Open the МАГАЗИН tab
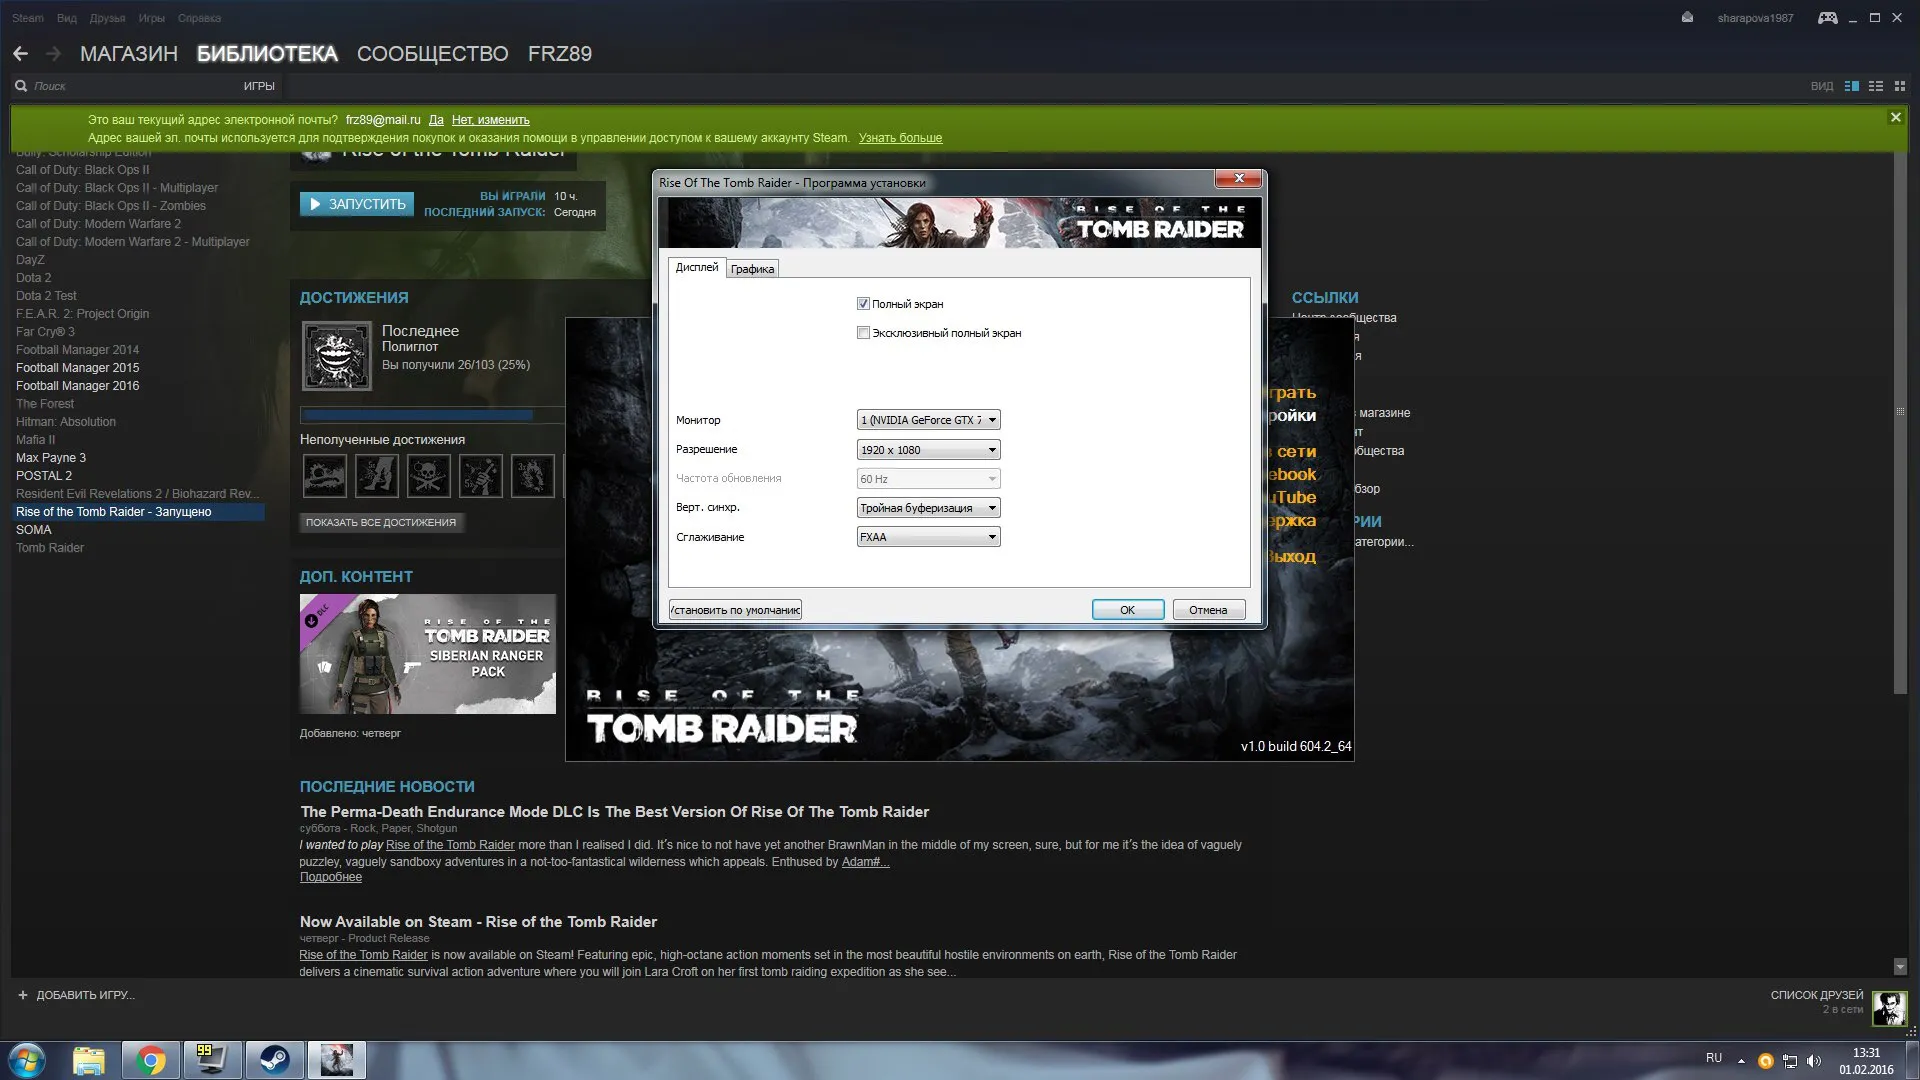 [129, 54]
